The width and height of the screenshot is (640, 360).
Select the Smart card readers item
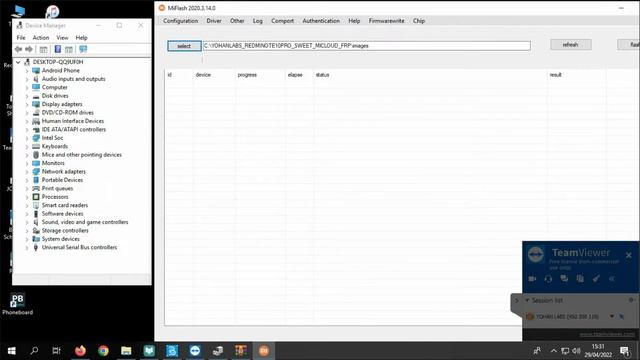pyautogui.click(x=64, y=205)
